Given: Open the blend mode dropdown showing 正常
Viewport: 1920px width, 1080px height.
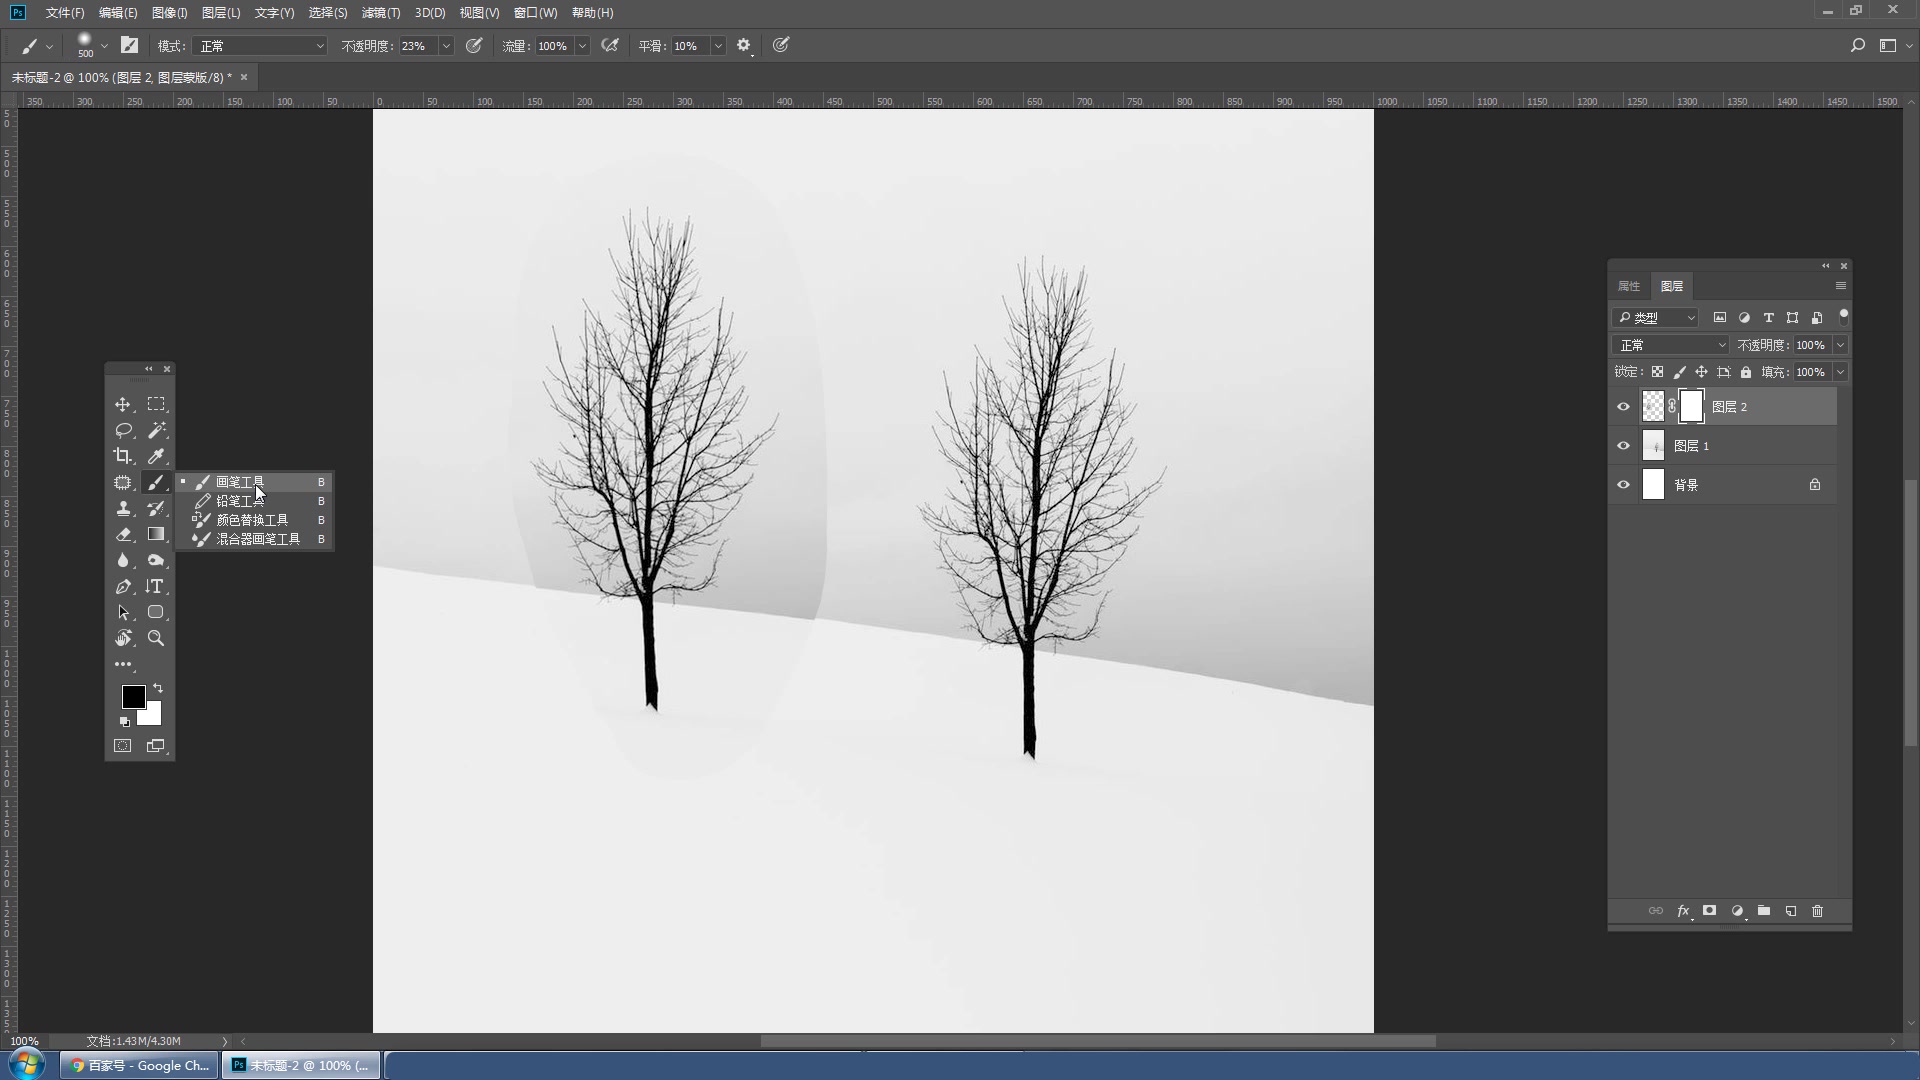Looking at the screenshot, I should coord(1670,344).
